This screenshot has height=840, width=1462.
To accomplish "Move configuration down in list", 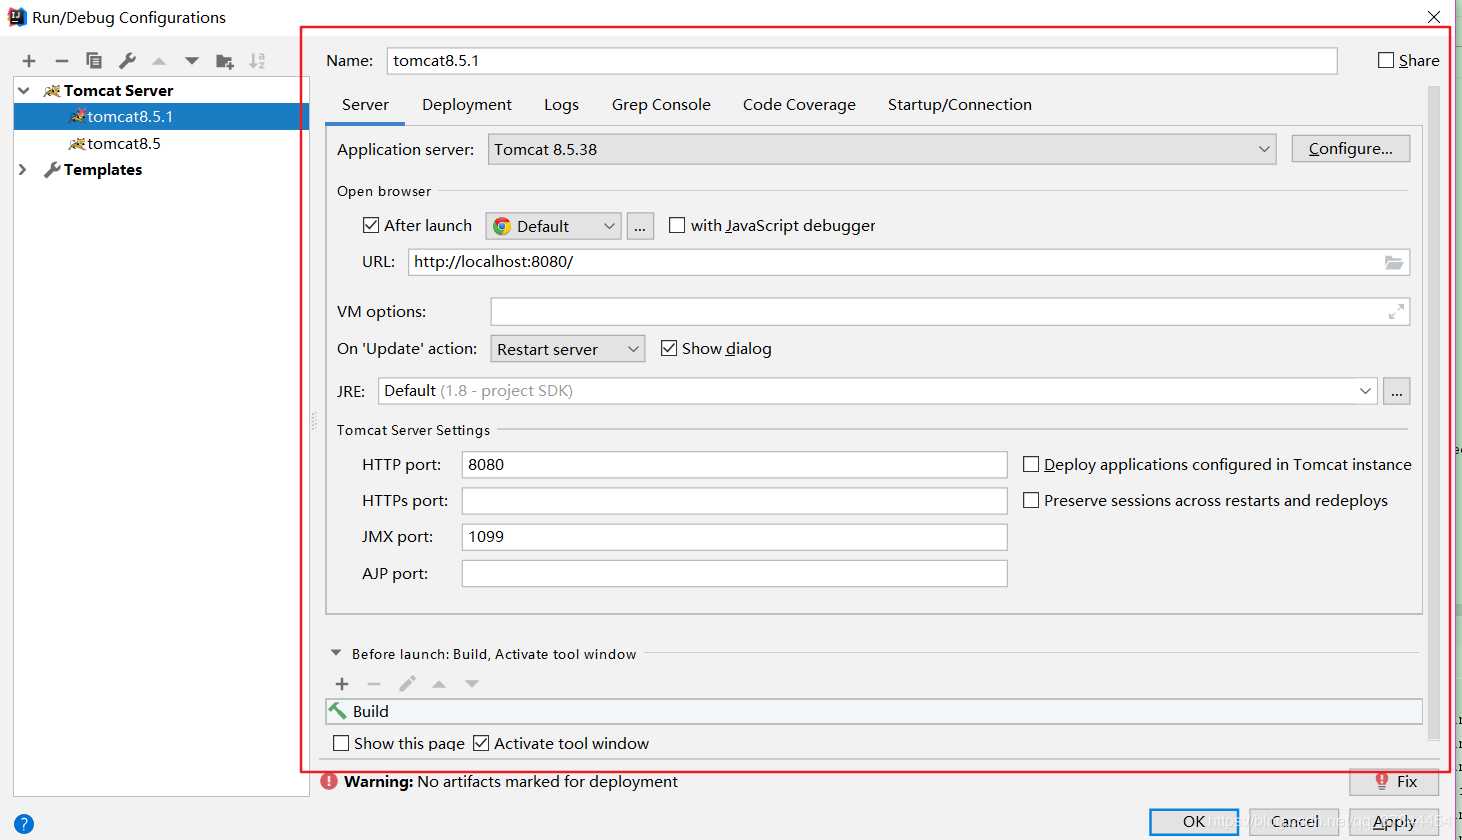I will click(x=192, y=61).
